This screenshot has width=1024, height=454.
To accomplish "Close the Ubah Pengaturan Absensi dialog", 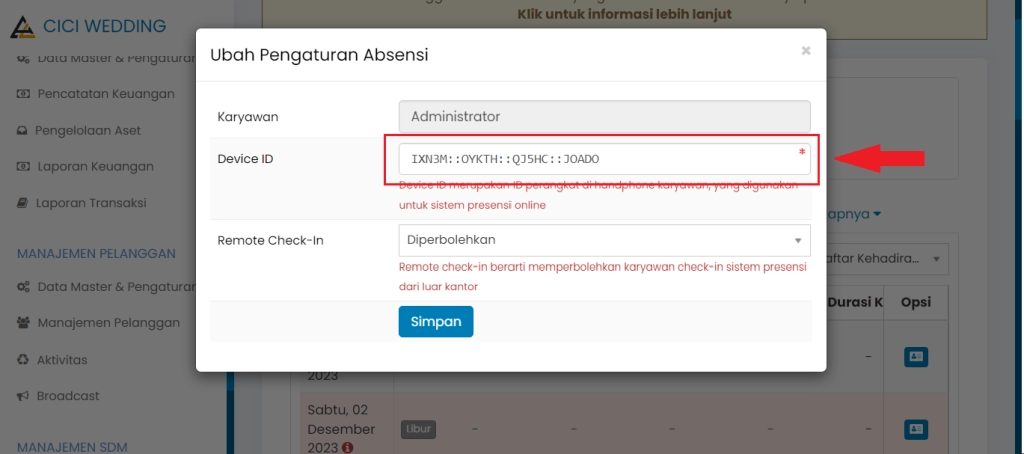I will pyautogui.click(x=805, y=51).
